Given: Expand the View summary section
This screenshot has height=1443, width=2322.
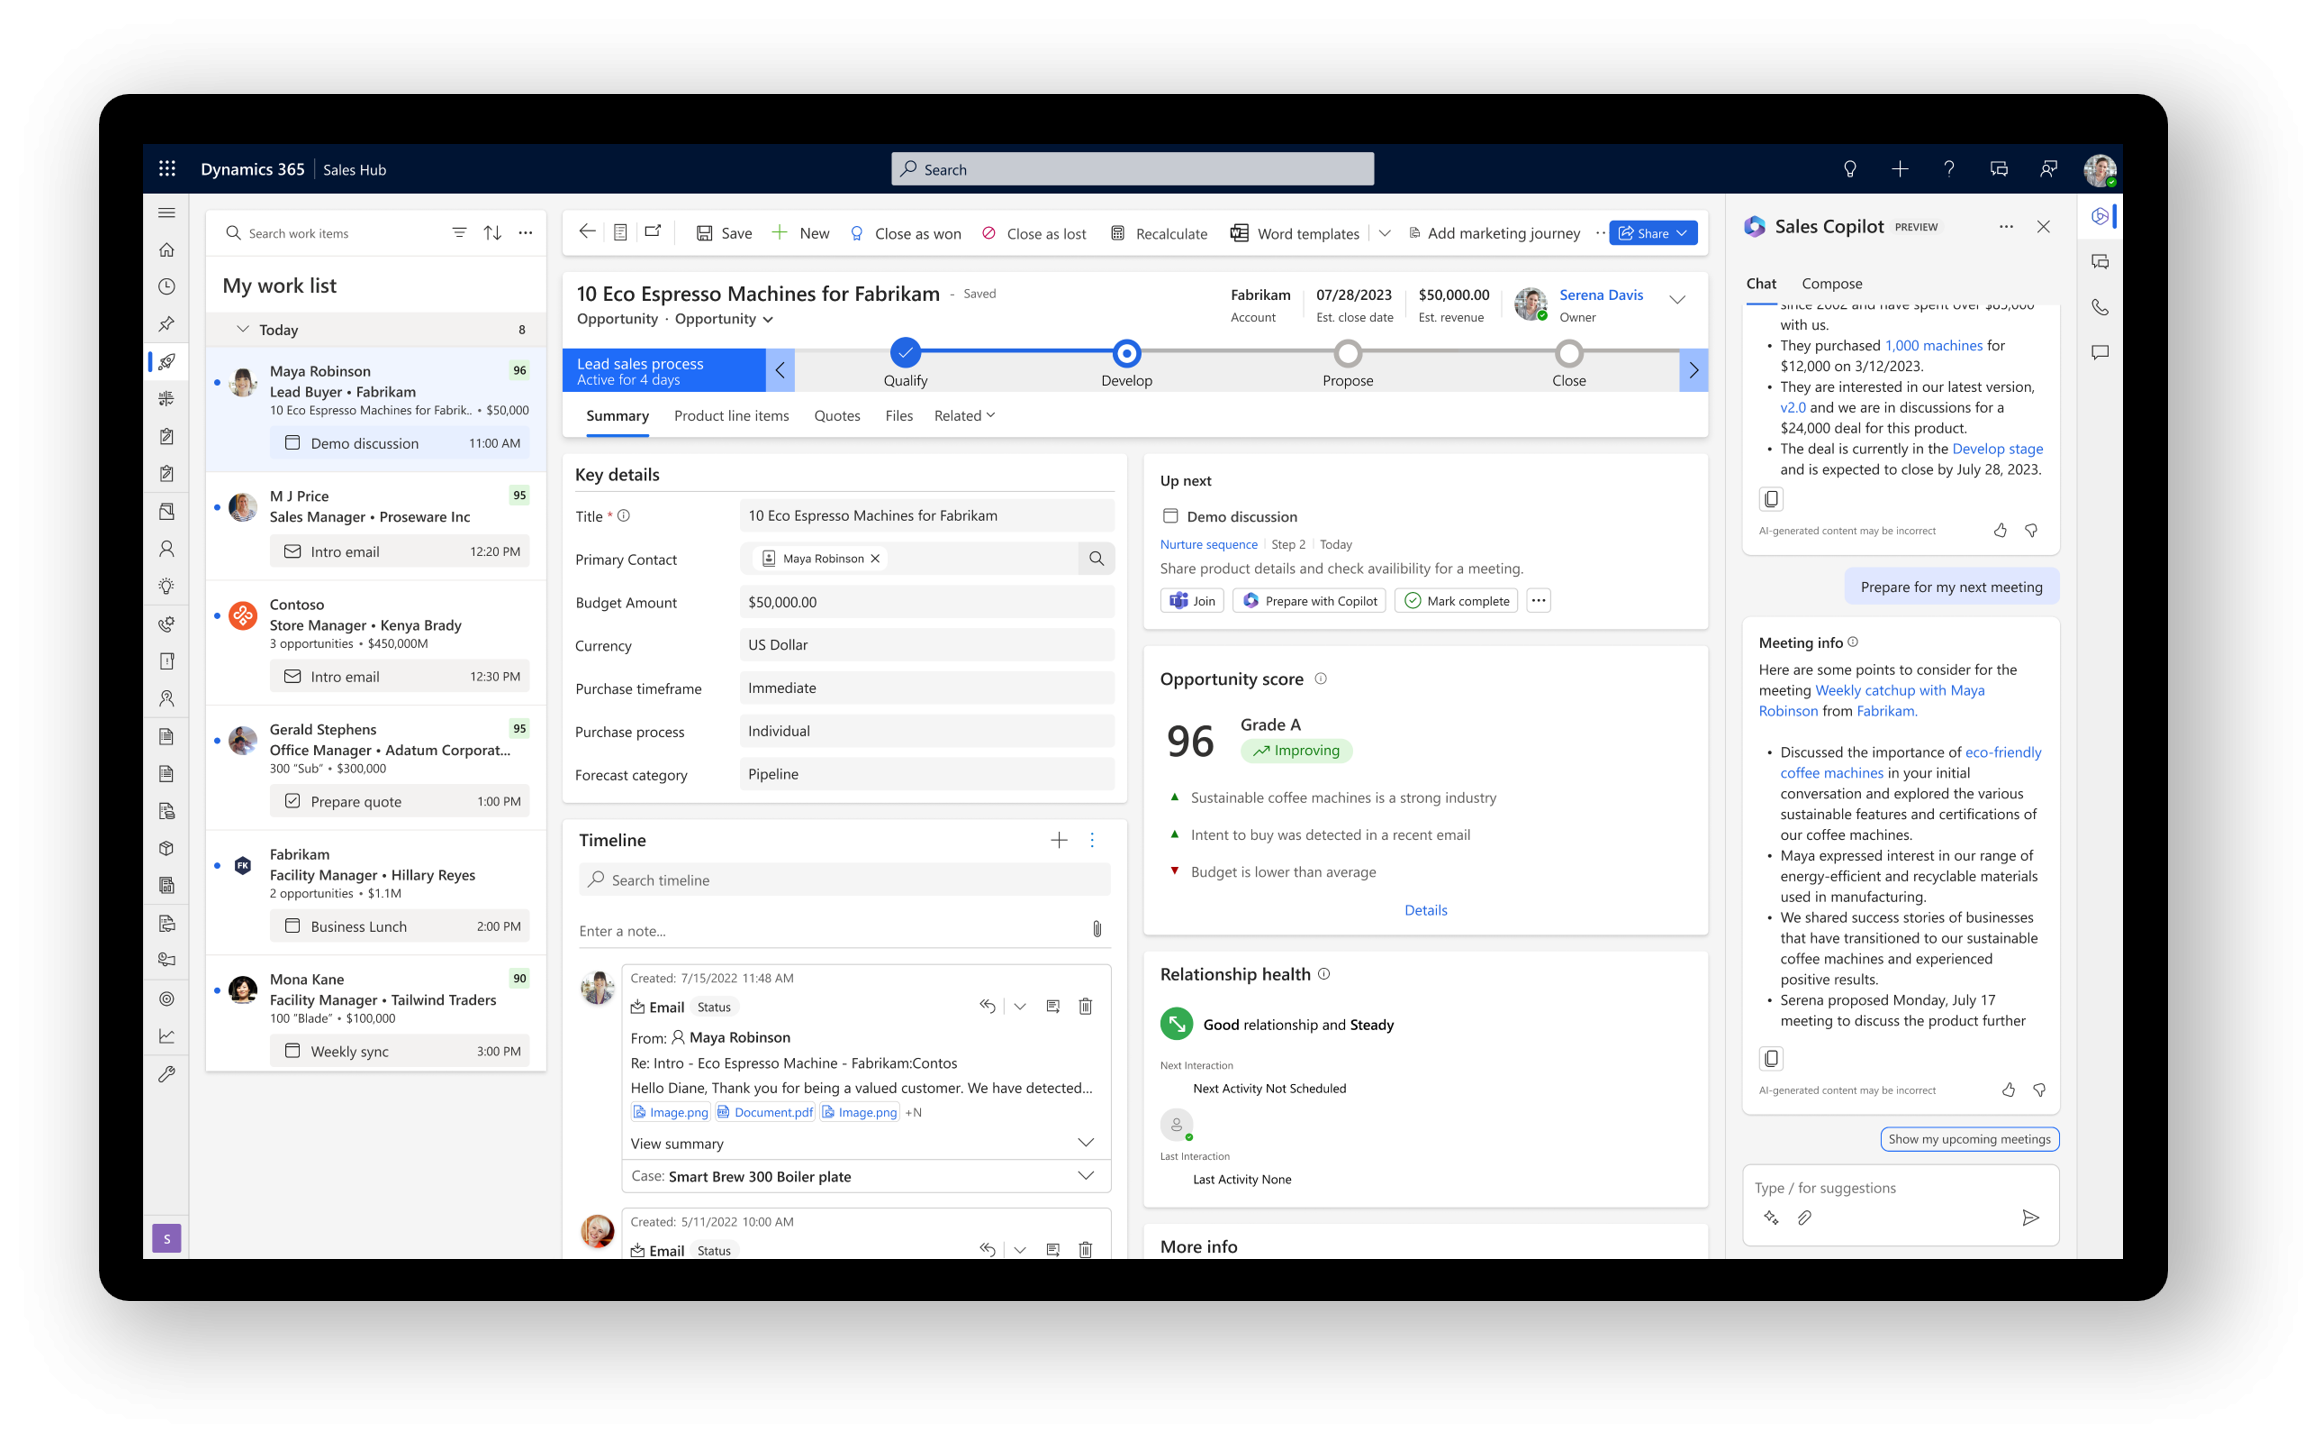Looking at the screenshot, I should point(1085,1143).
